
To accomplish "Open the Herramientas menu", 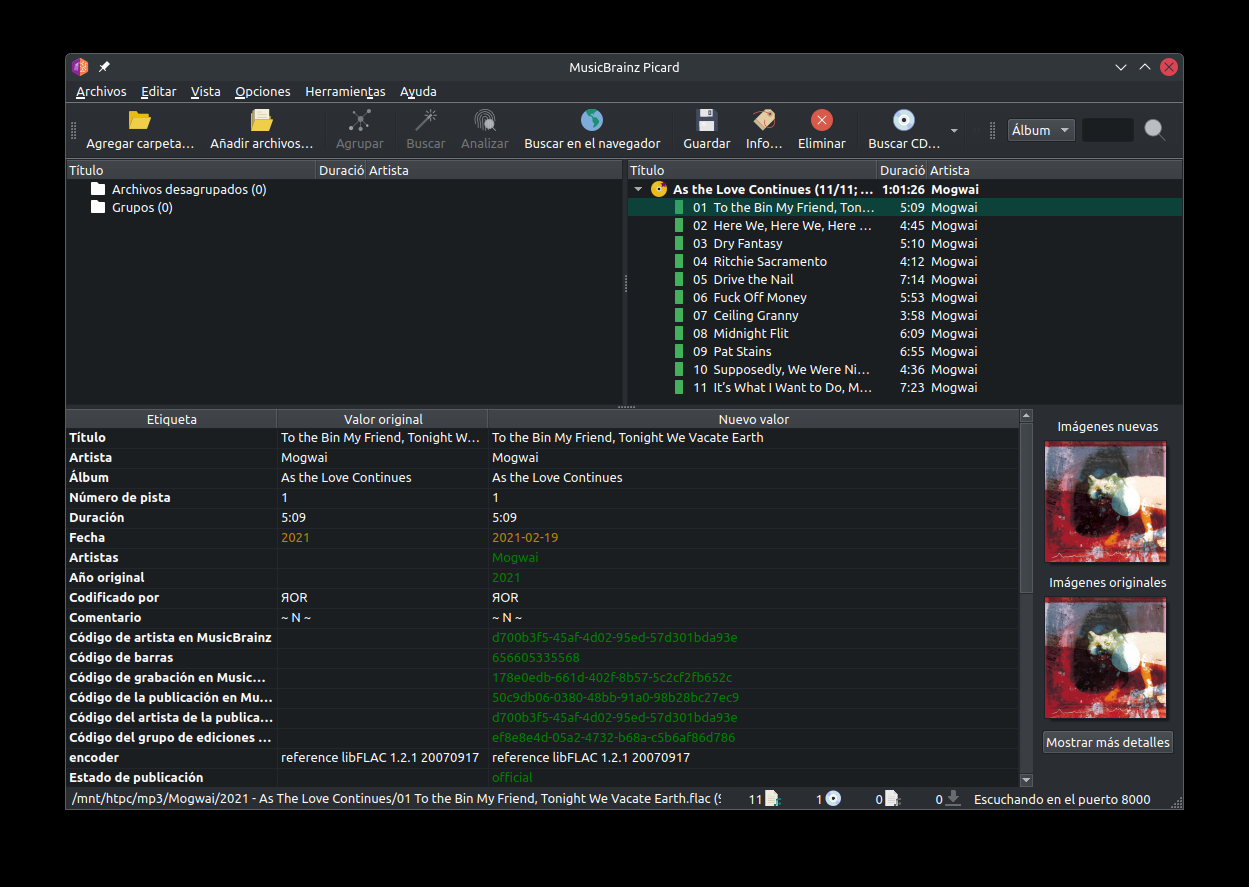I will click(x=345, y=91).
